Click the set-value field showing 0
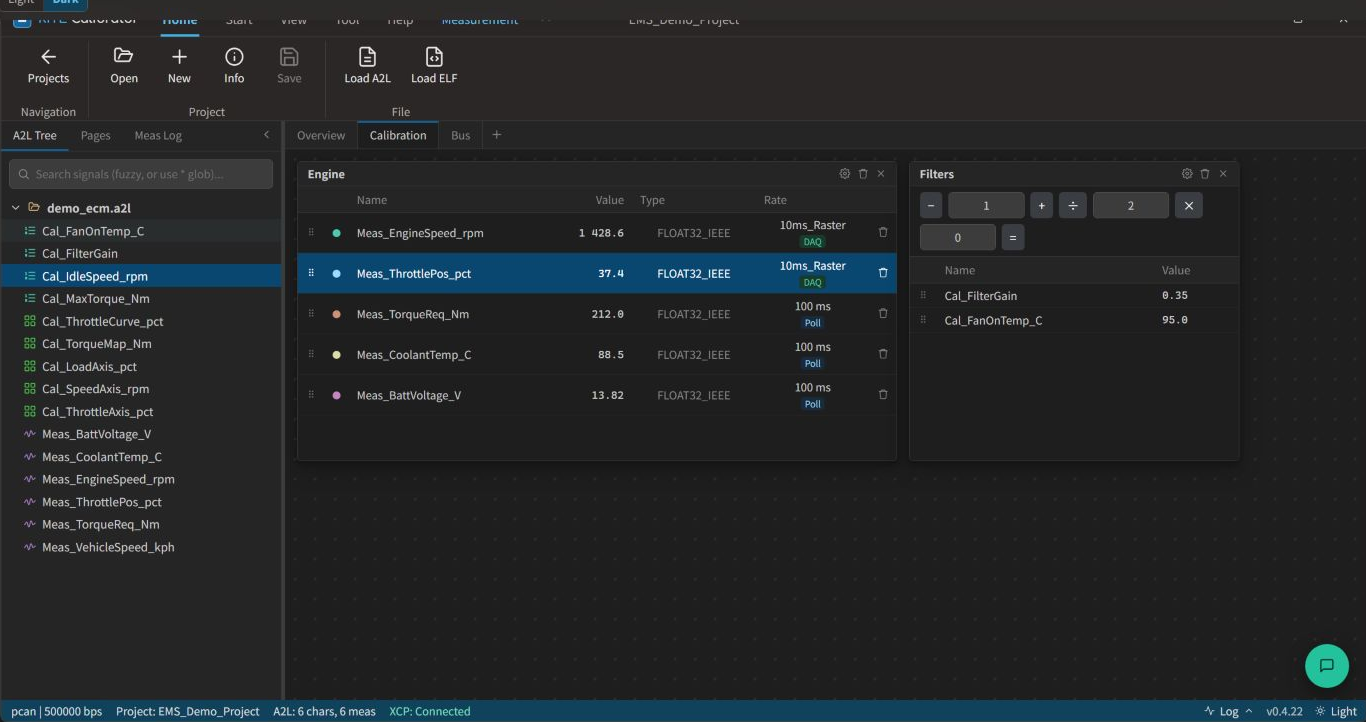Screen dimensions: 1366x722 [958, 238]
